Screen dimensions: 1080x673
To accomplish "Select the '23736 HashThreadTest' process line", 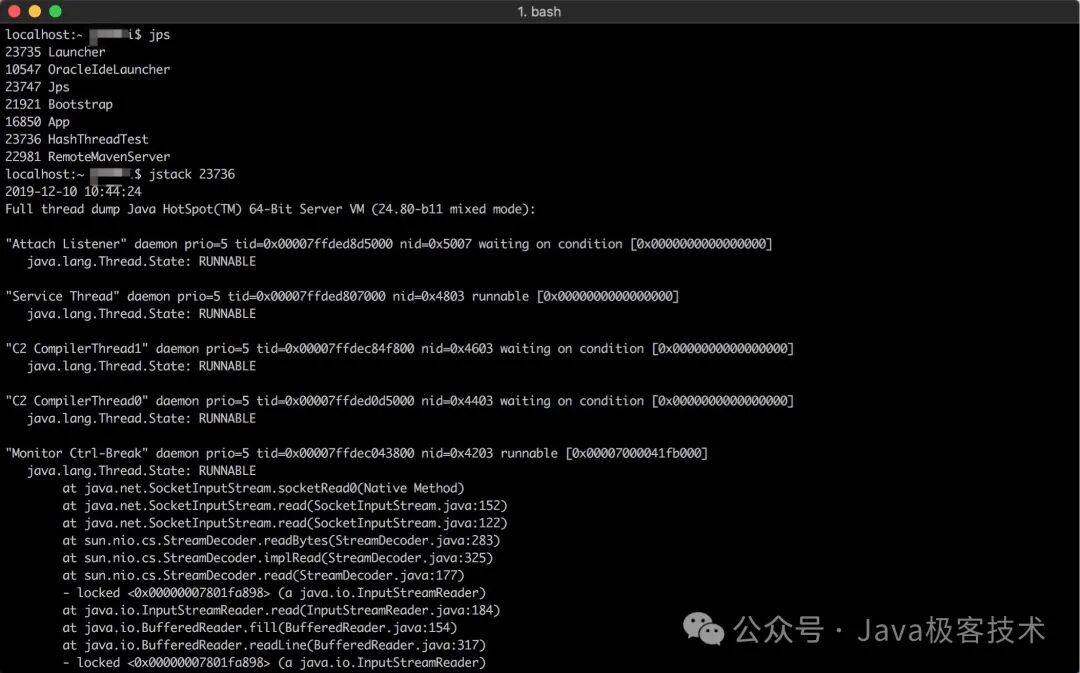I will (76, 139).
